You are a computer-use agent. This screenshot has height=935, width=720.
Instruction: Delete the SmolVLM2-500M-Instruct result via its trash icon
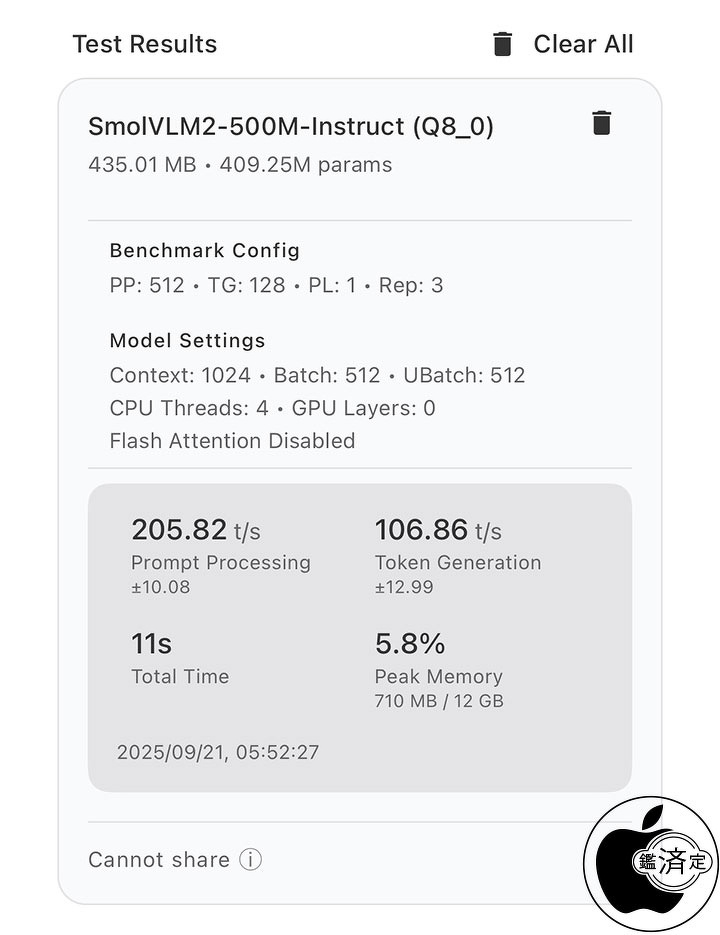601,123
